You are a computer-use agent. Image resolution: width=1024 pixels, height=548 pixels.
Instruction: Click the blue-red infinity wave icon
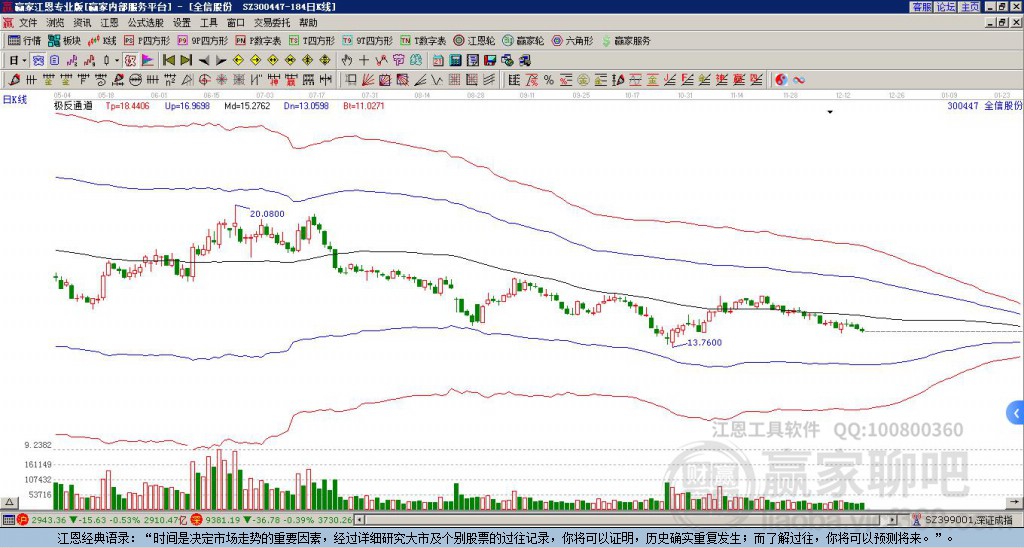point(798,80)
